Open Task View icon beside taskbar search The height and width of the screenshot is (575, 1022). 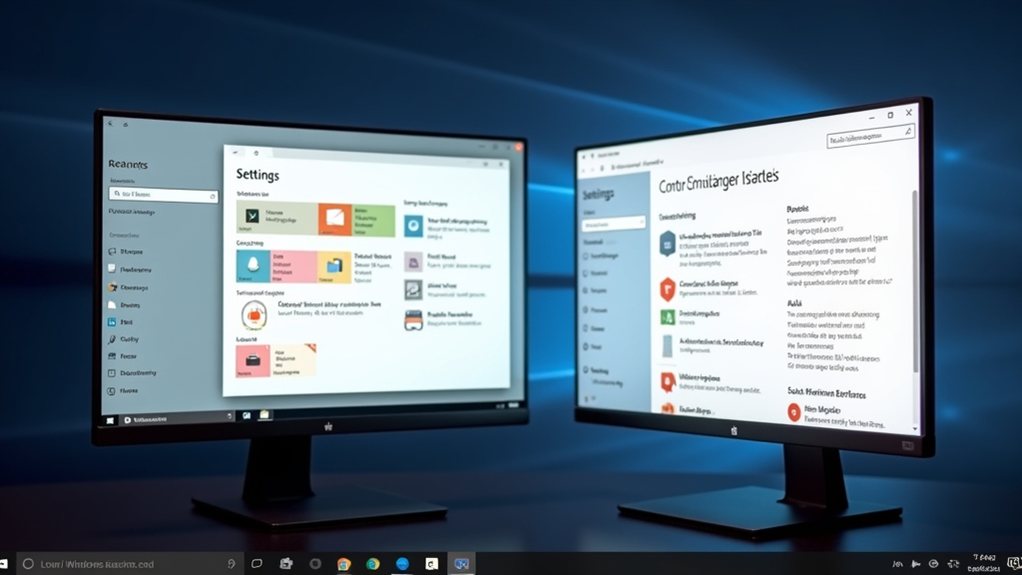tap(257, 564)
